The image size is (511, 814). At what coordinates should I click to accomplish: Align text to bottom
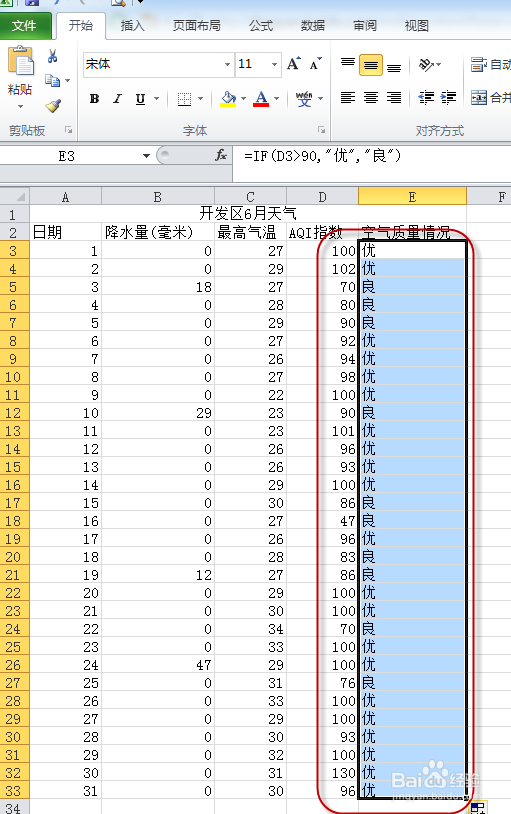pyautogui.click(x=394, y=66)
